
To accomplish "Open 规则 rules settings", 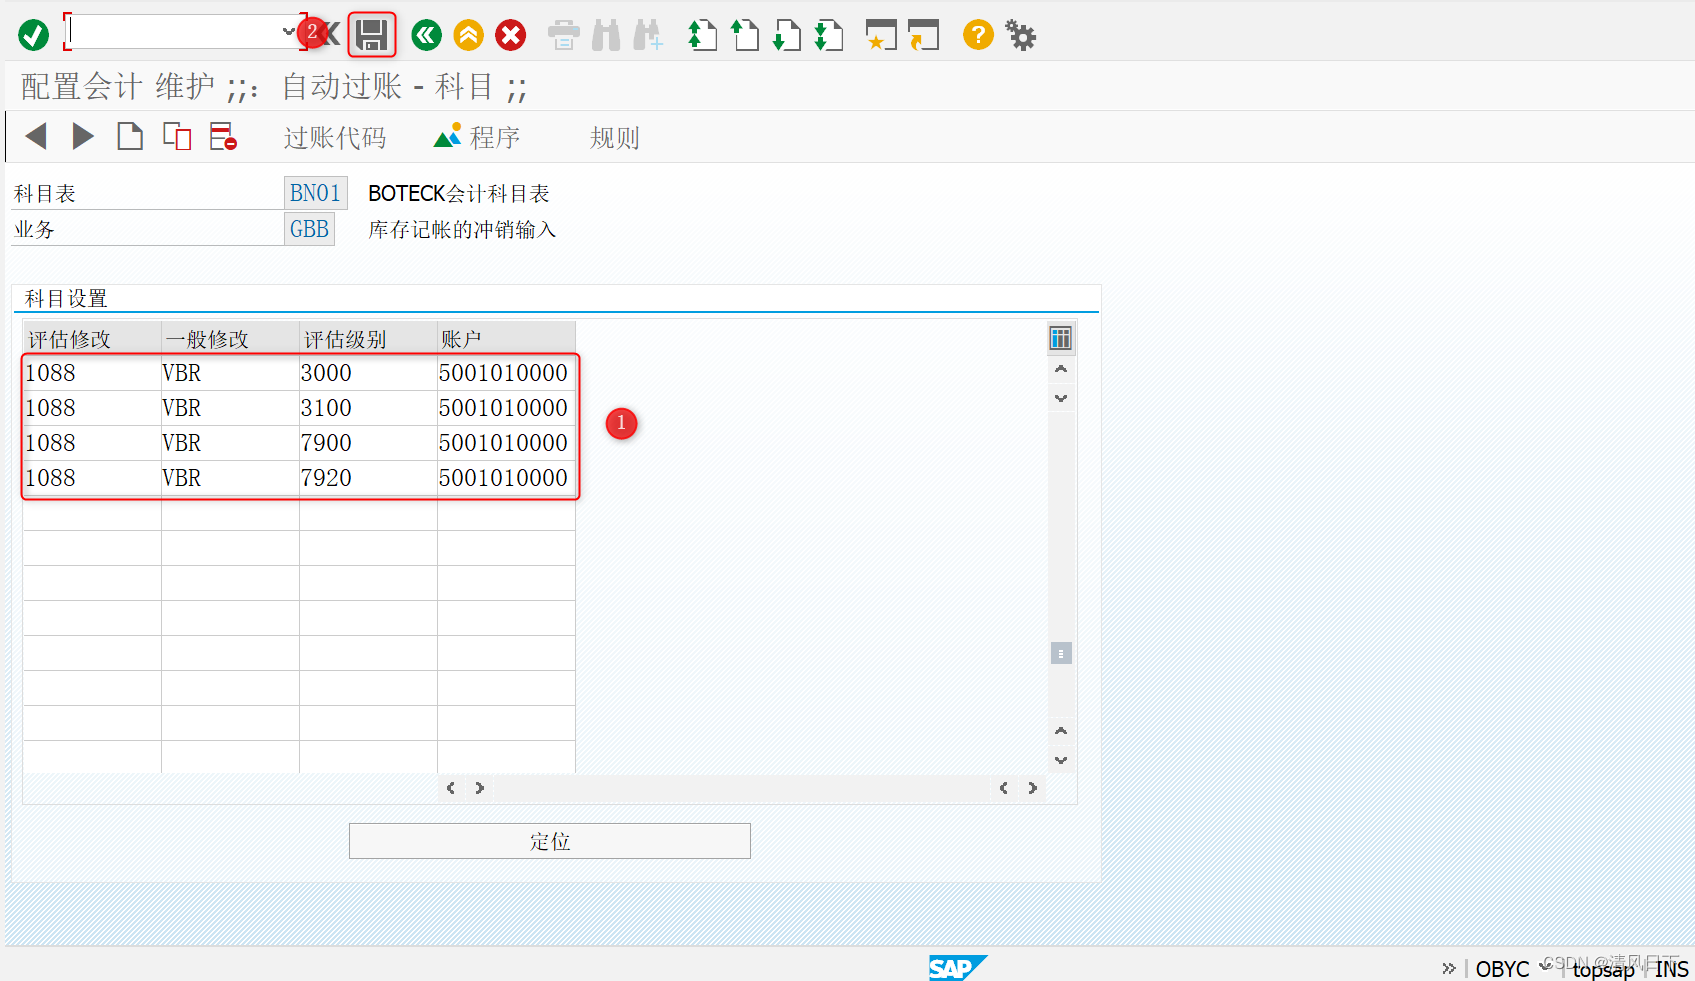I will [x=613, y=138].
